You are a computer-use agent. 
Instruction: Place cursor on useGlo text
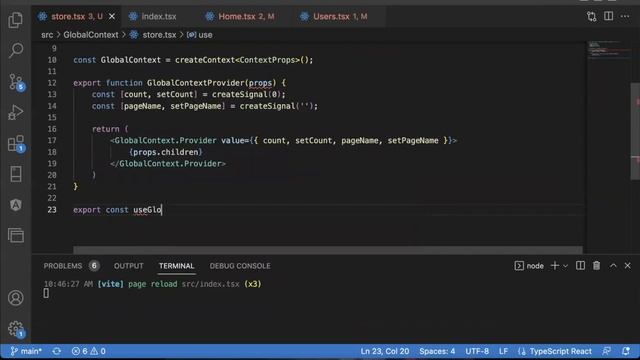pos(147,210)
